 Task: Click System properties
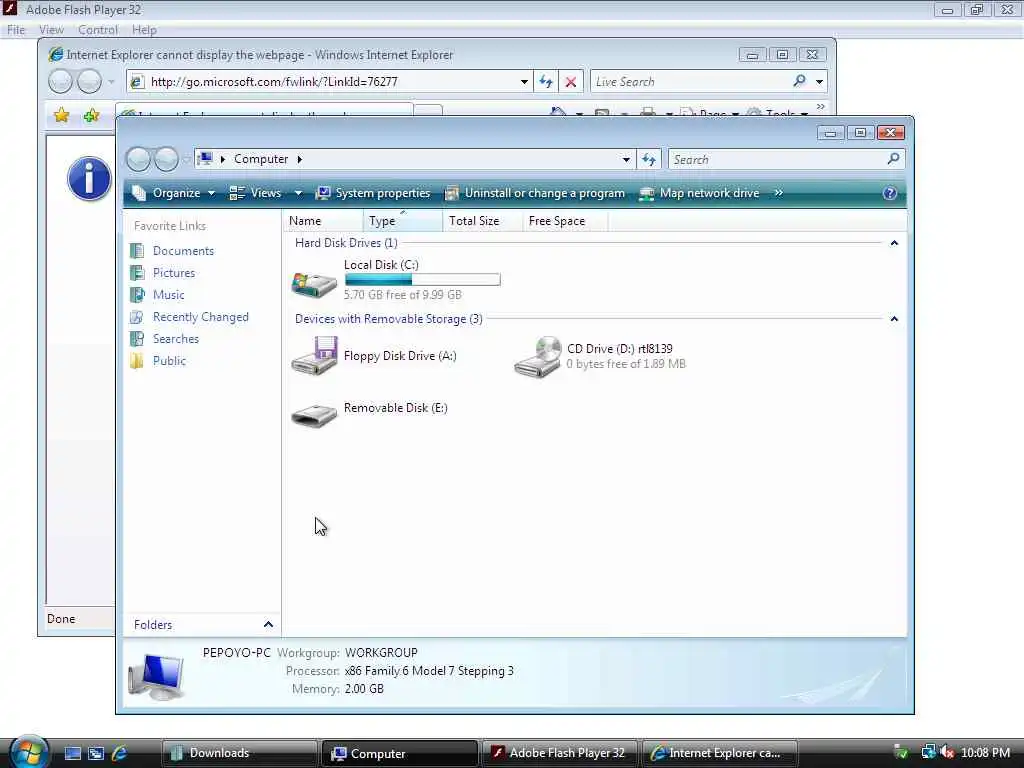tap(373, 193)
